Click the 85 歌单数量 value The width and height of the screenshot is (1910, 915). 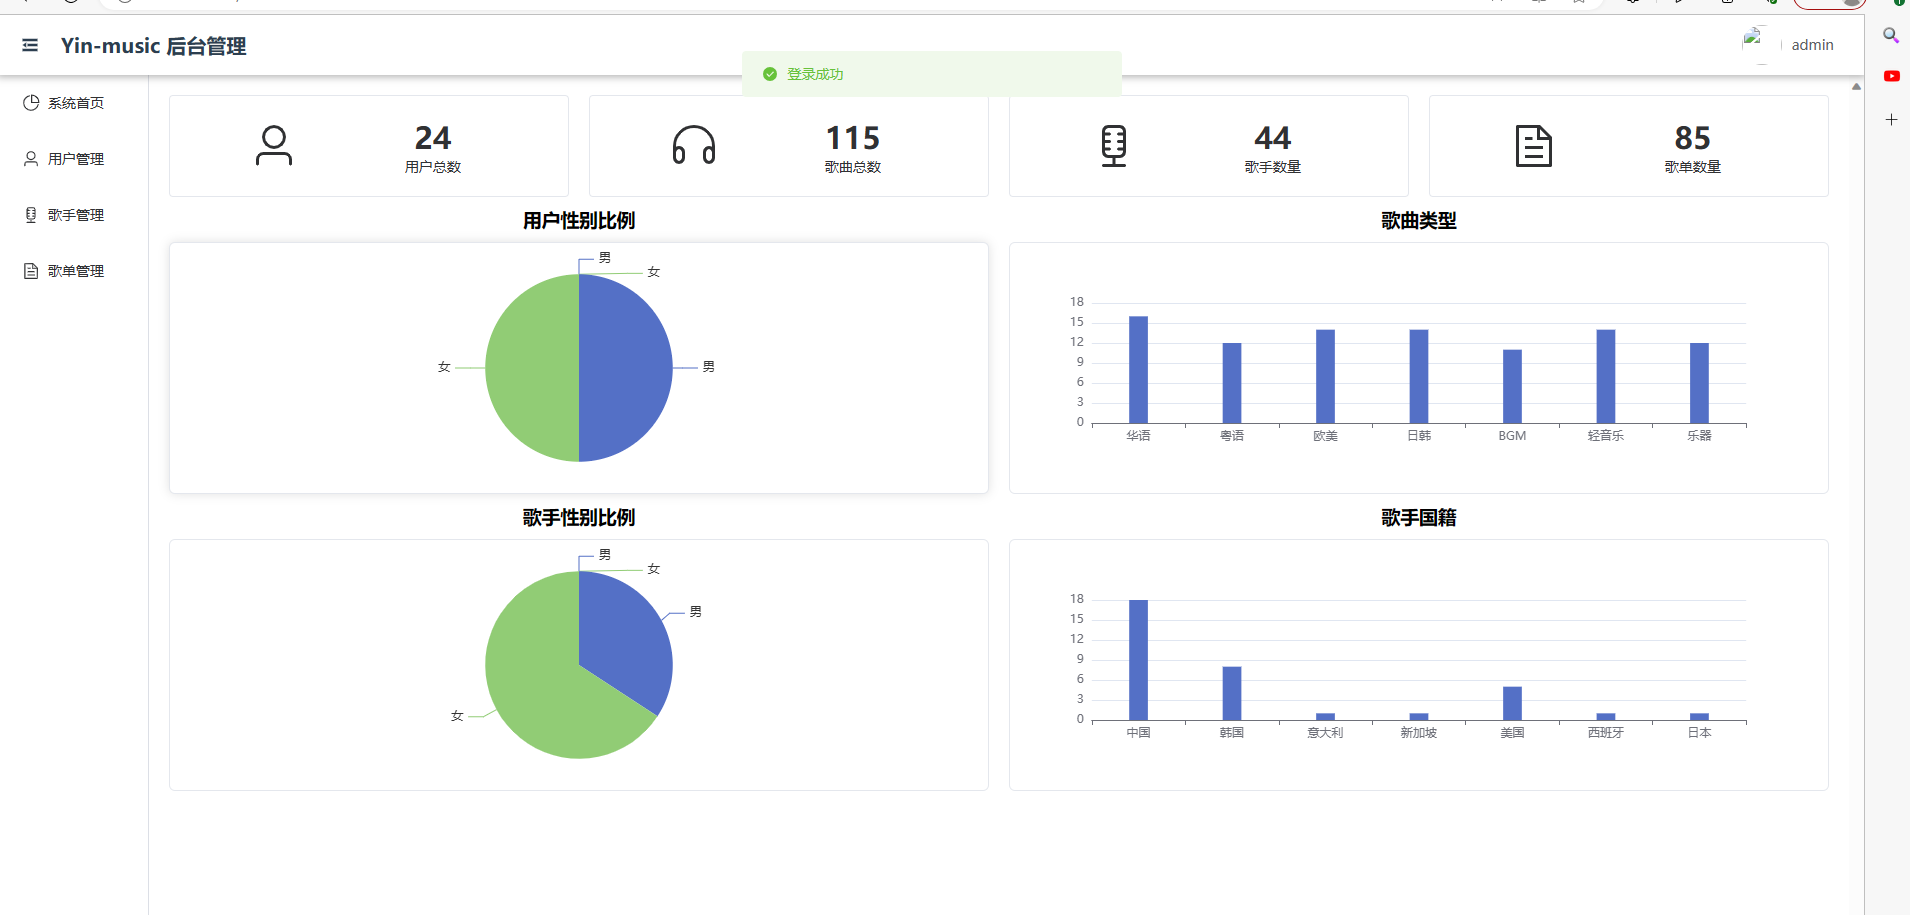(1693, 137)
